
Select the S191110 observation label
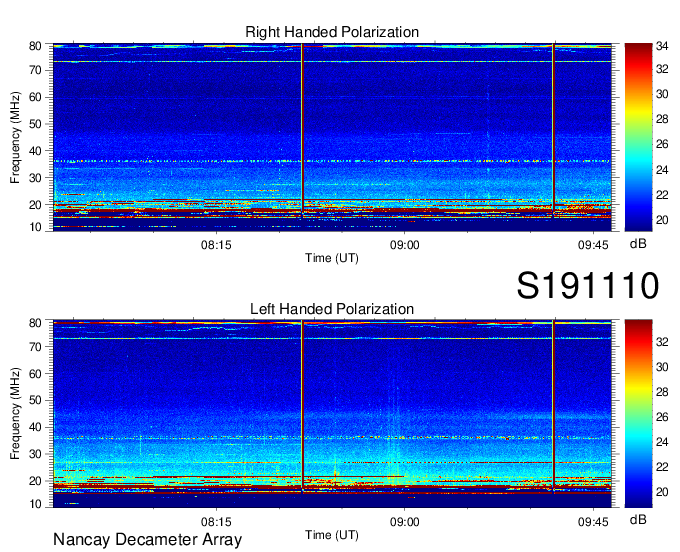588,285
